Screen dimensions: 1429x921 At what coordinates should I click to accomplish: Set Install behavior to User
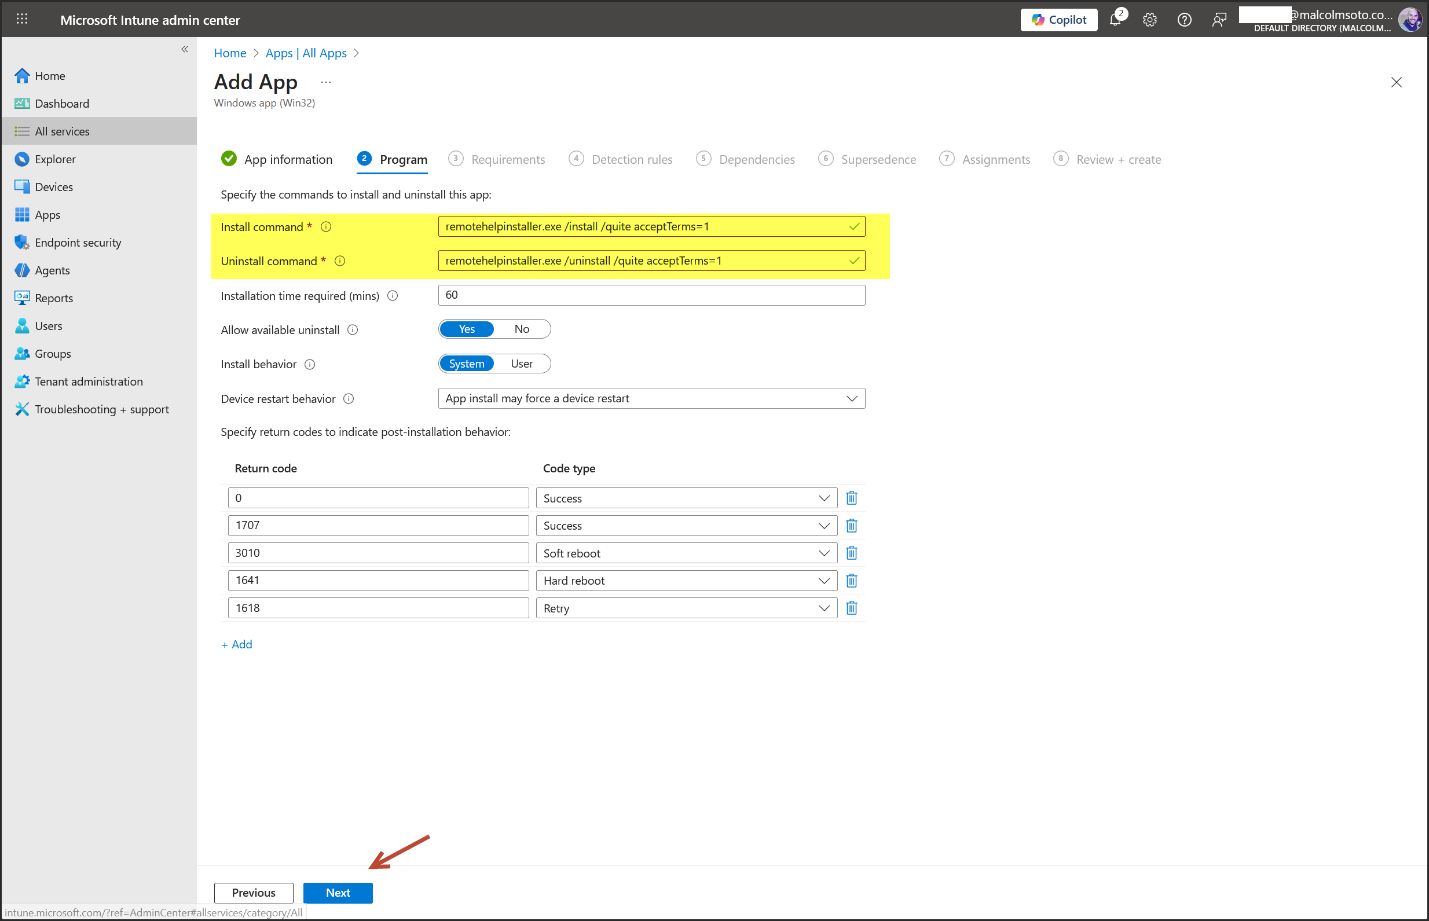coord(522,364)
